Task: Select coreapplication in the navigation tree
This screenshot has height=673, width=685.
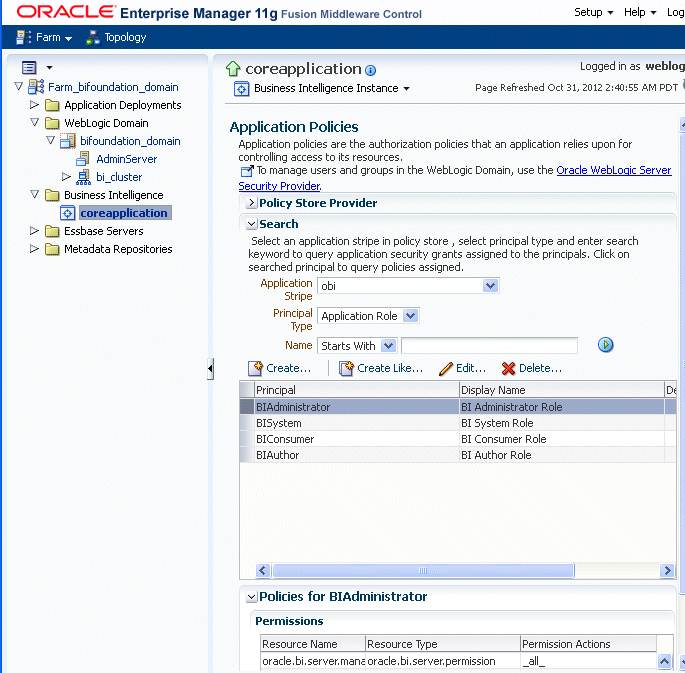Action: 124,213
